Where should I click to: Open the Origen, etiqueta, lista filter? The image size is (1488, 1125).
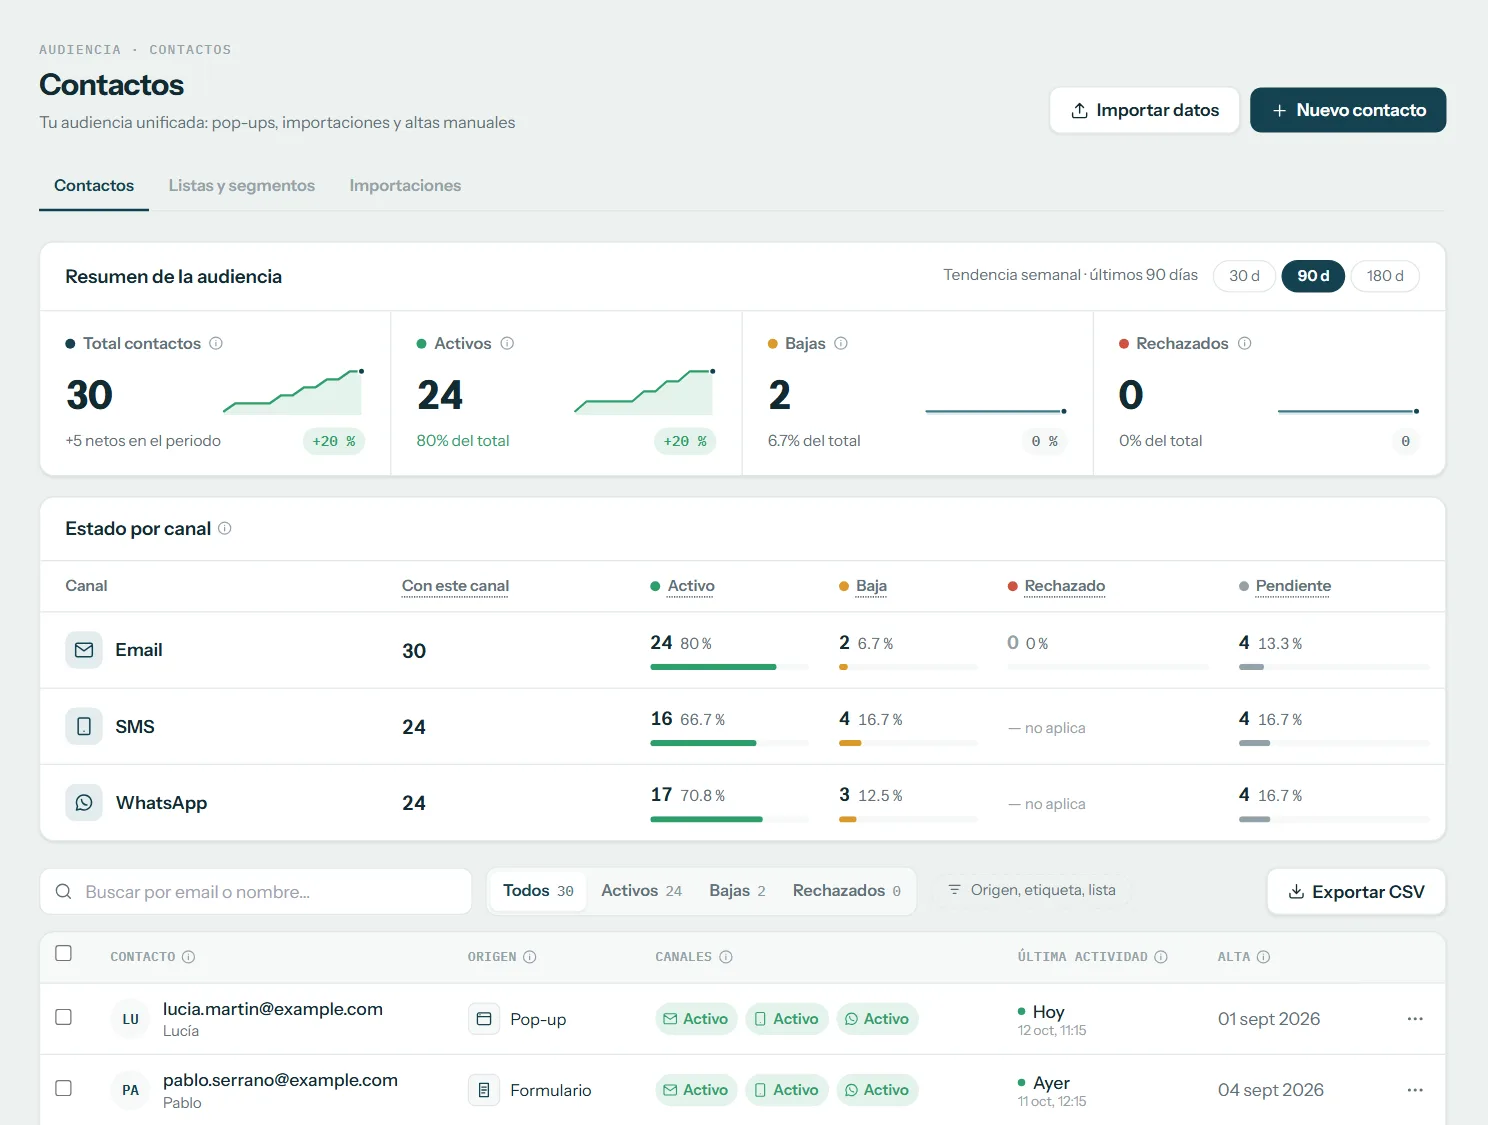(1031, 890)
